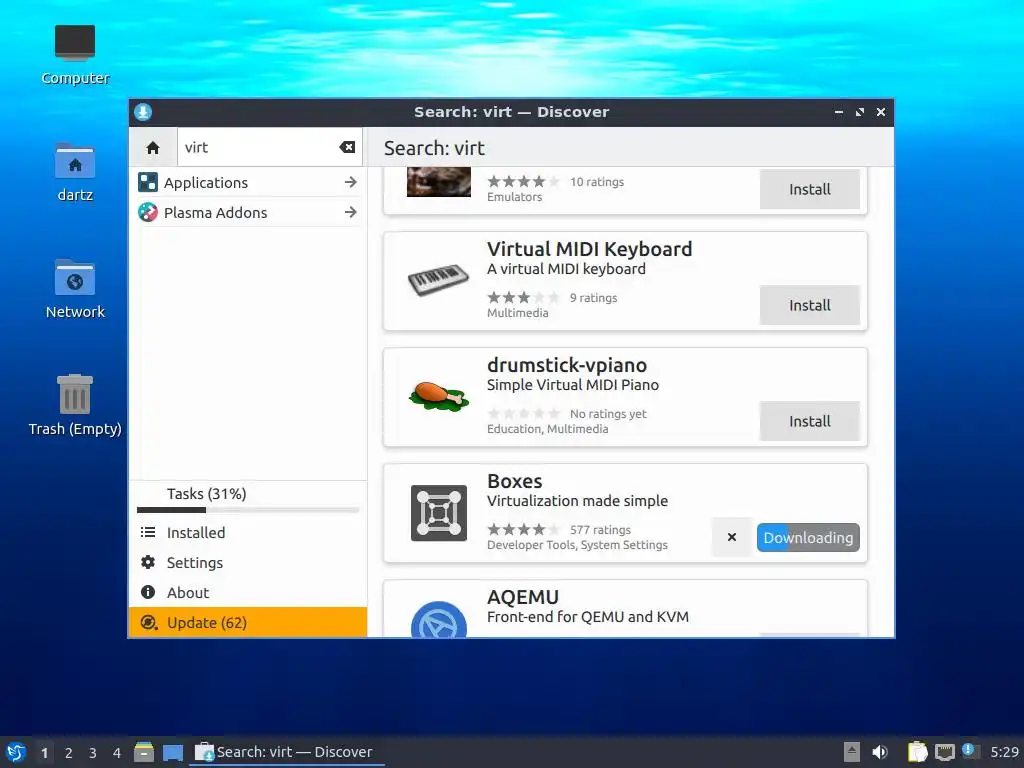1024x768 pixels.
Task: Install drumstick-vpiano
Action: click(x=809, y=421)
